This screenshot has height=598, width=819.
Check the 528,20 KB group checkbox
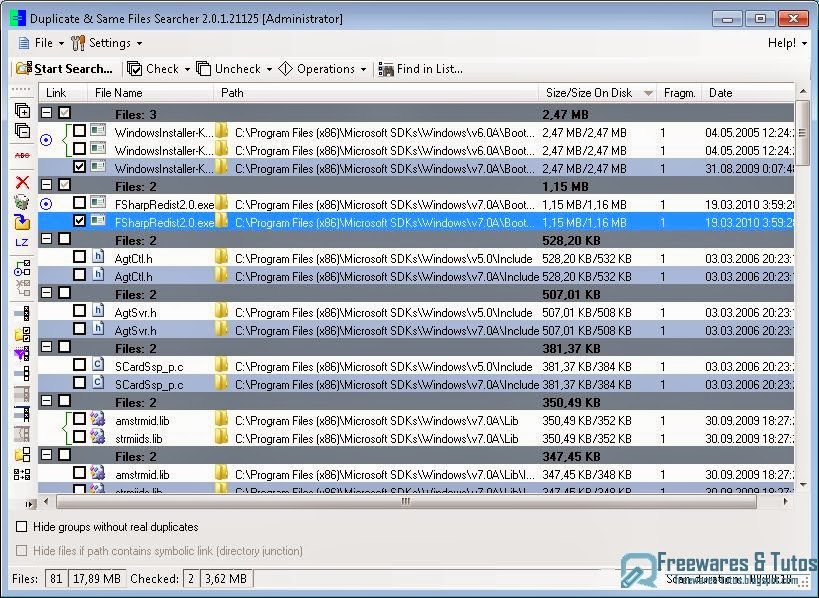(64, 239)
